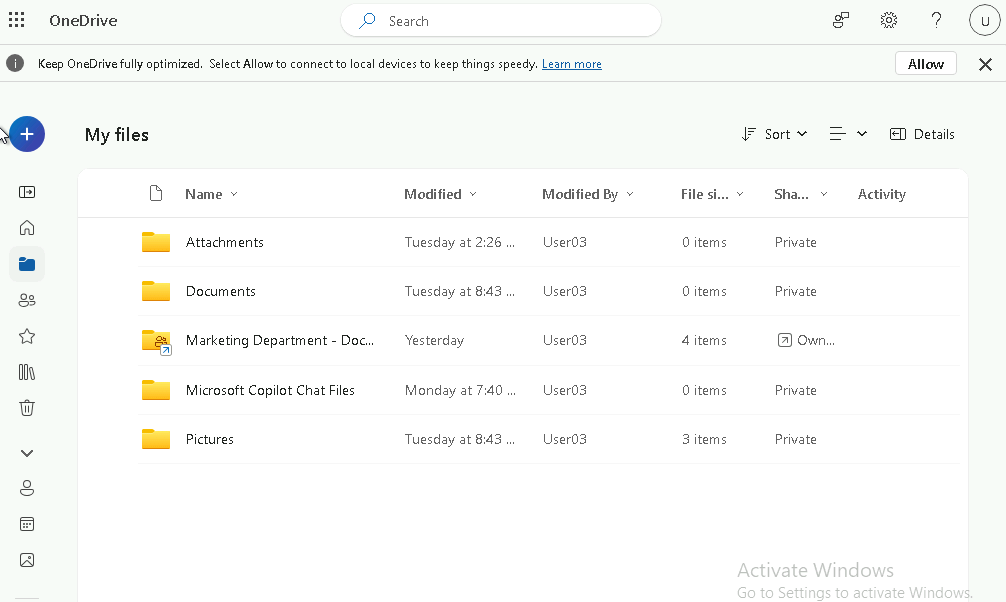Open the Attachments folder

pos(225,242)
